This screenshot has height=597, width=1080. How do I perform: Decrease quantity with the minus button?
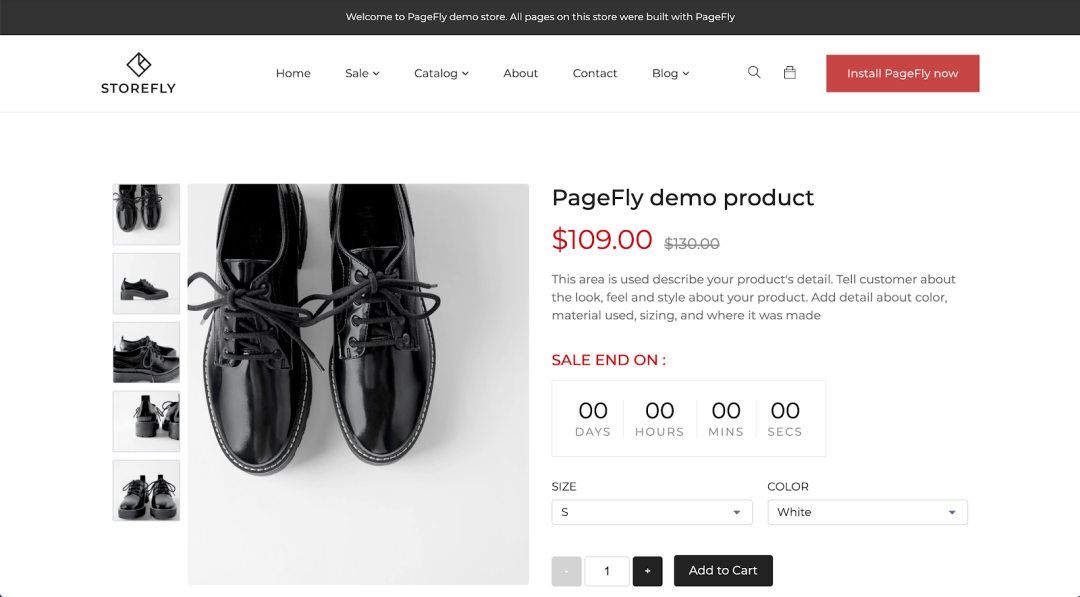pos(566,571)
